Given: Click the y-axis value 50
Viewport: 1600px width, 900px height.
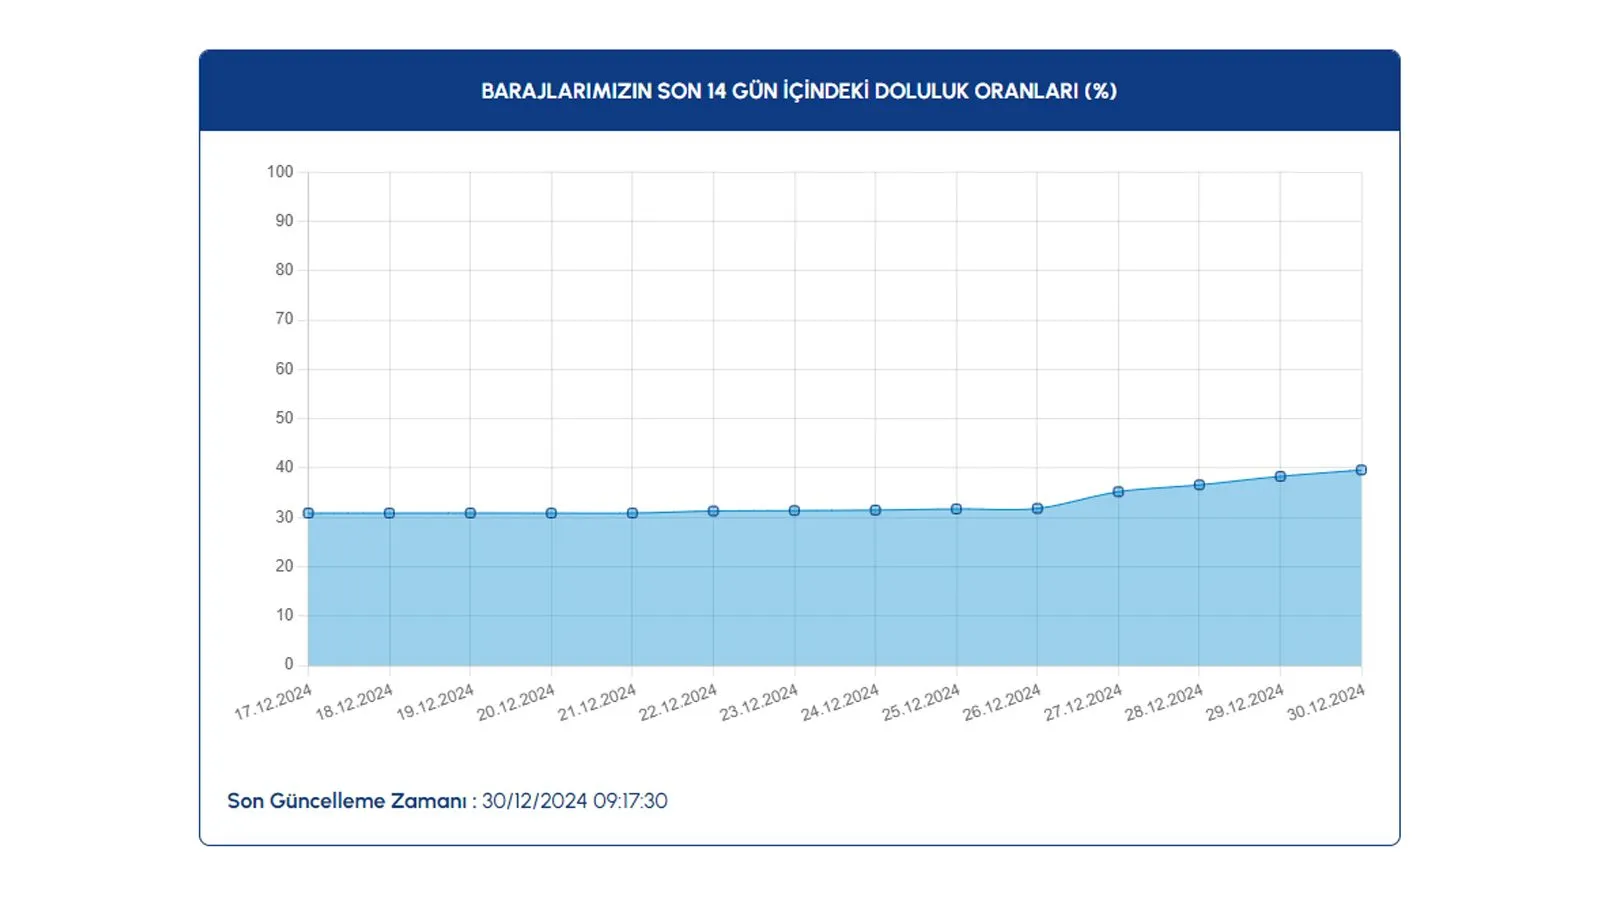Looking at the screenshot, I should 285,418.
